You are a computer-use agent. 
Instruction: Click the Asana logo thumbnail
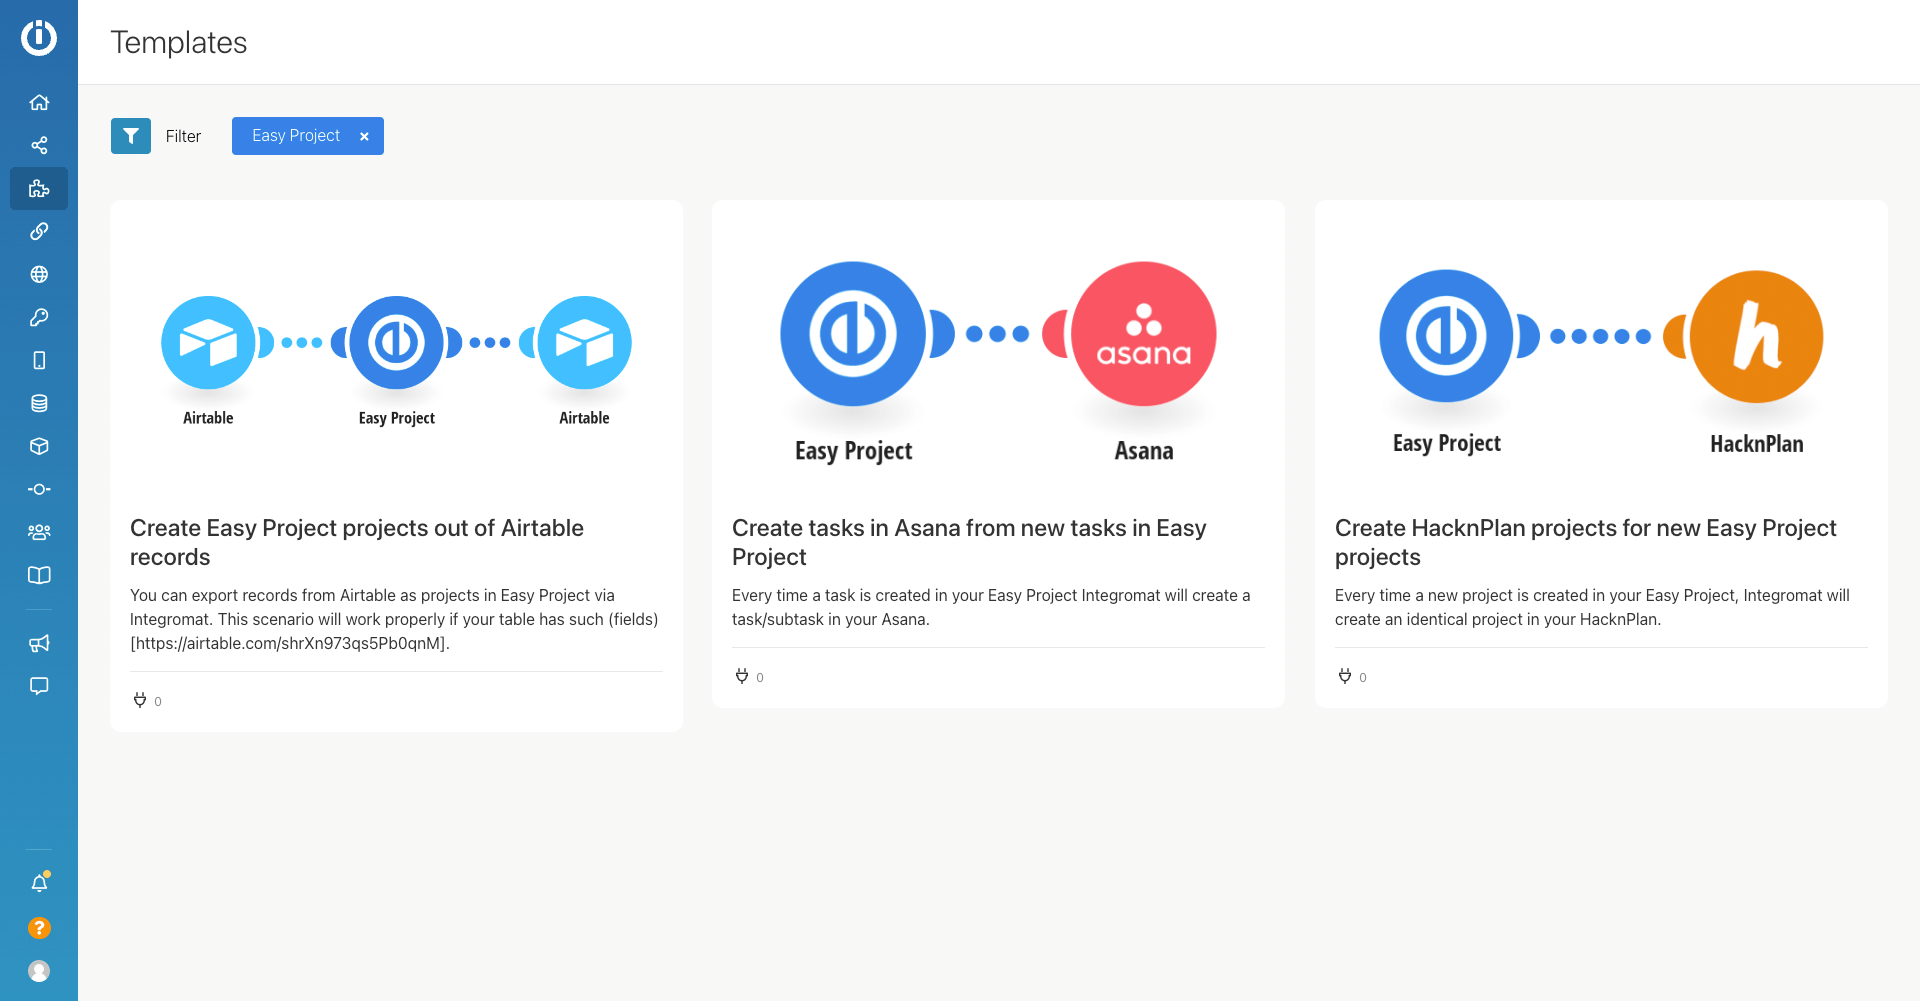tap(1143, 334)
